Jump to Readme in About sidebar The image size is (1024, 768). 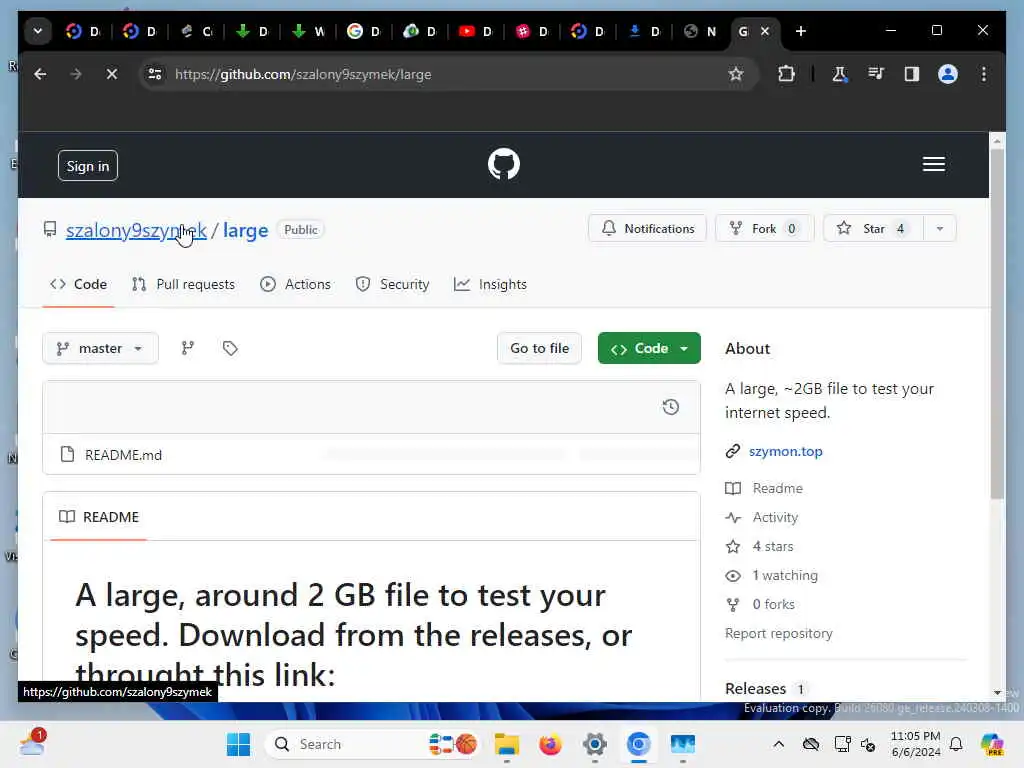(x=777, y=488)
